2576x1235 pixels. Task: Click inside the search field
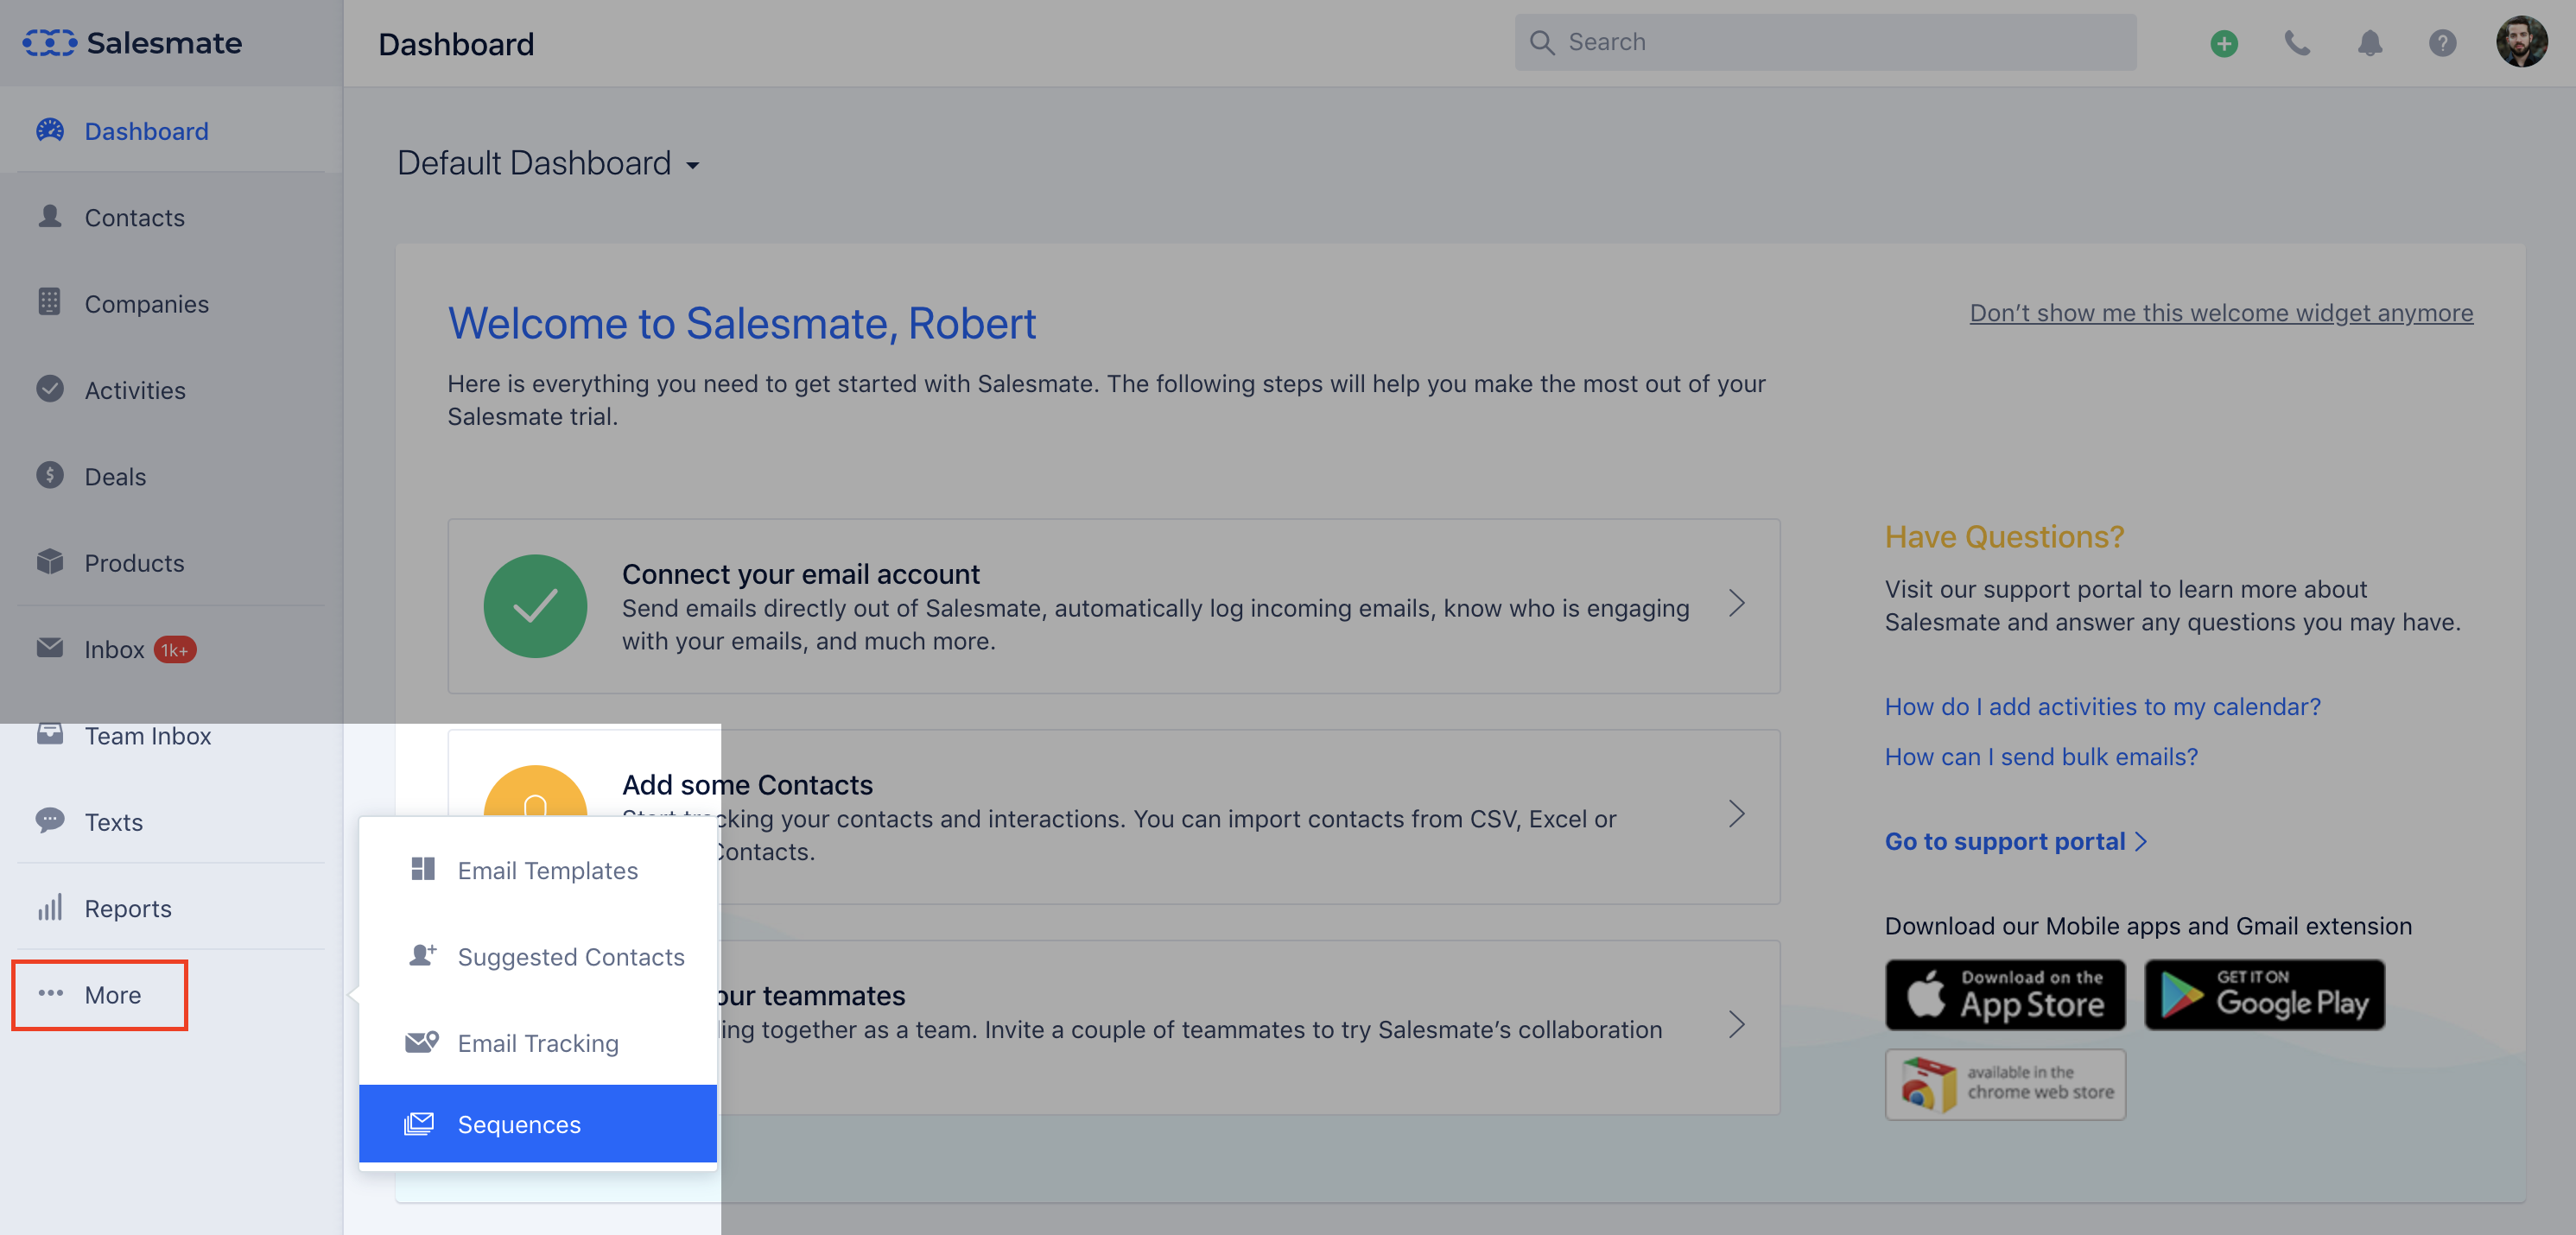point(1822,42)
